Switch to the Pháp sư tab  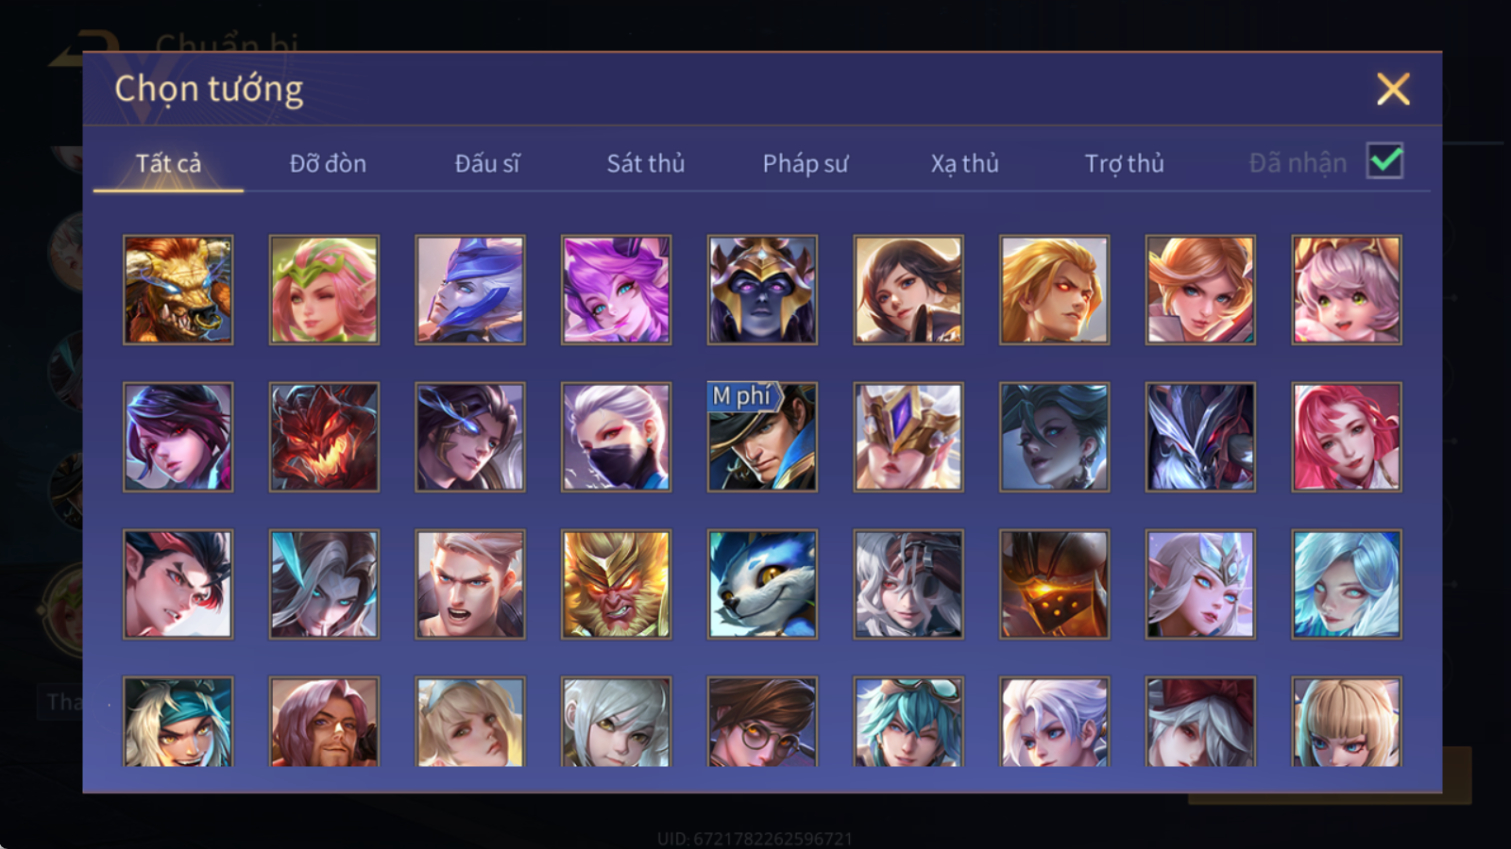coord(805,163)
